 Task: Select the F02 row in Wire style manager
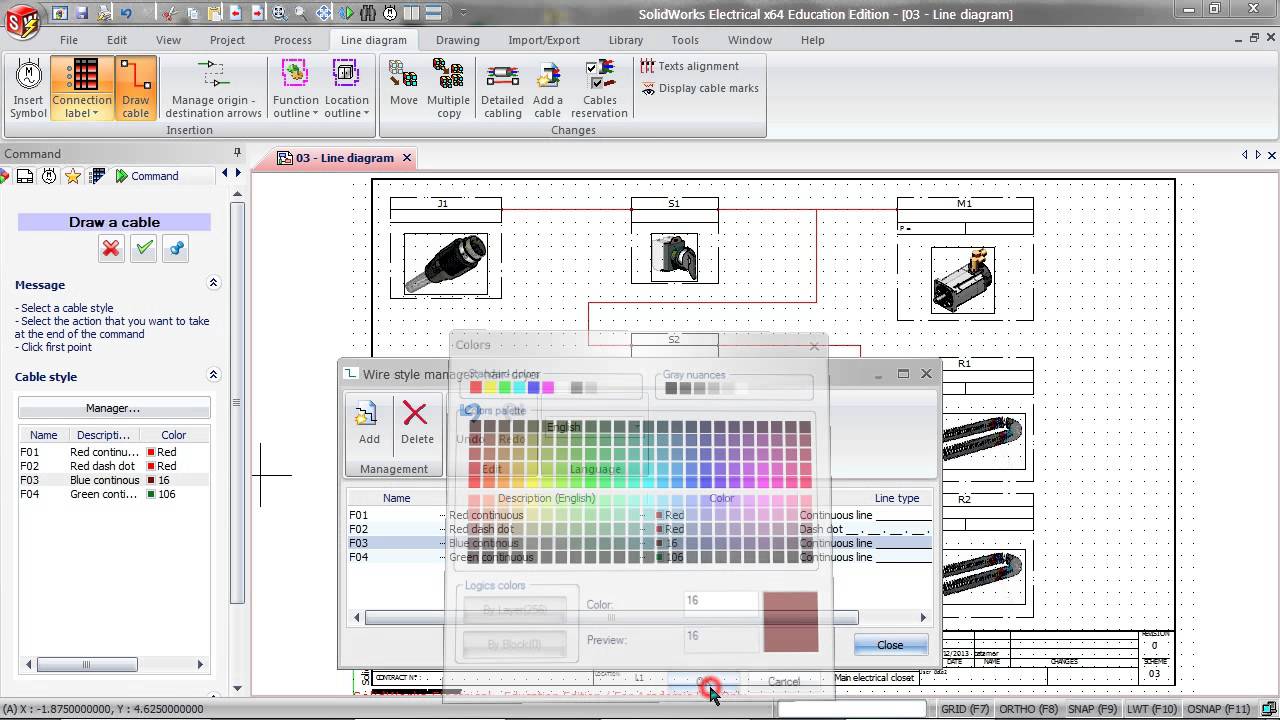[x=640, y=529]
